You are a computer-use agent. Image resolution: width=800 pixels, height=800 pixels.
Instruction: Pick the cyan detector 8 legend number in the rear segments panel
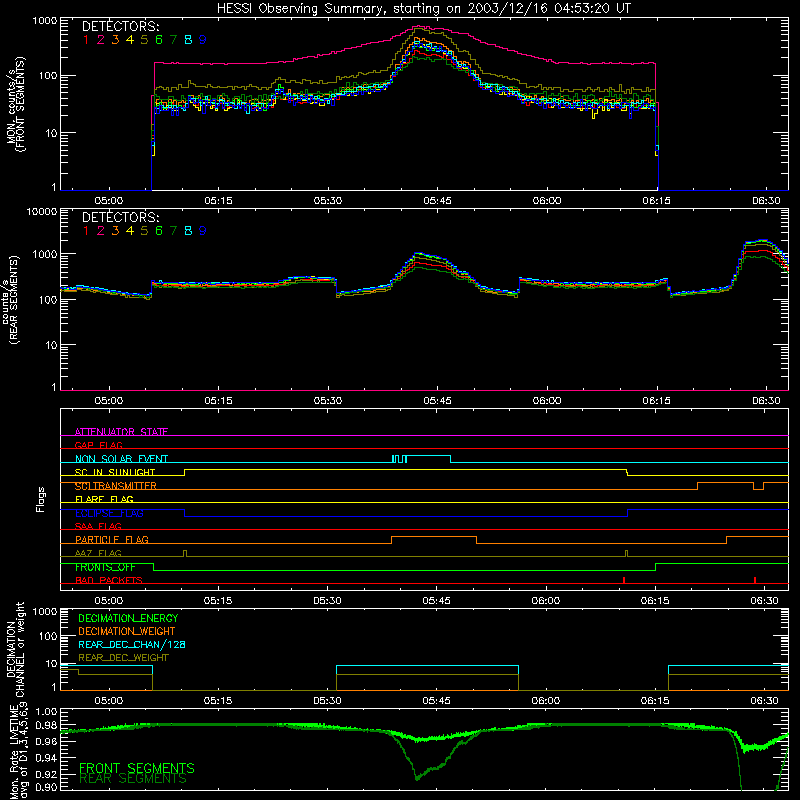click(188, 231)
